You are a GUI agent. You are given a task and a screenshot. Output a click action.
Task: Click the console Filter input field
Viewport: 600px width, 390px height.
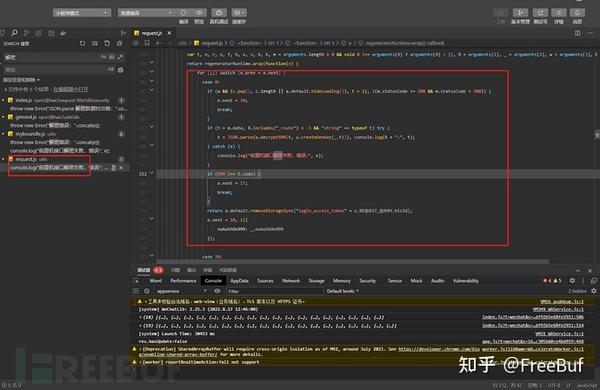[274, 291]
